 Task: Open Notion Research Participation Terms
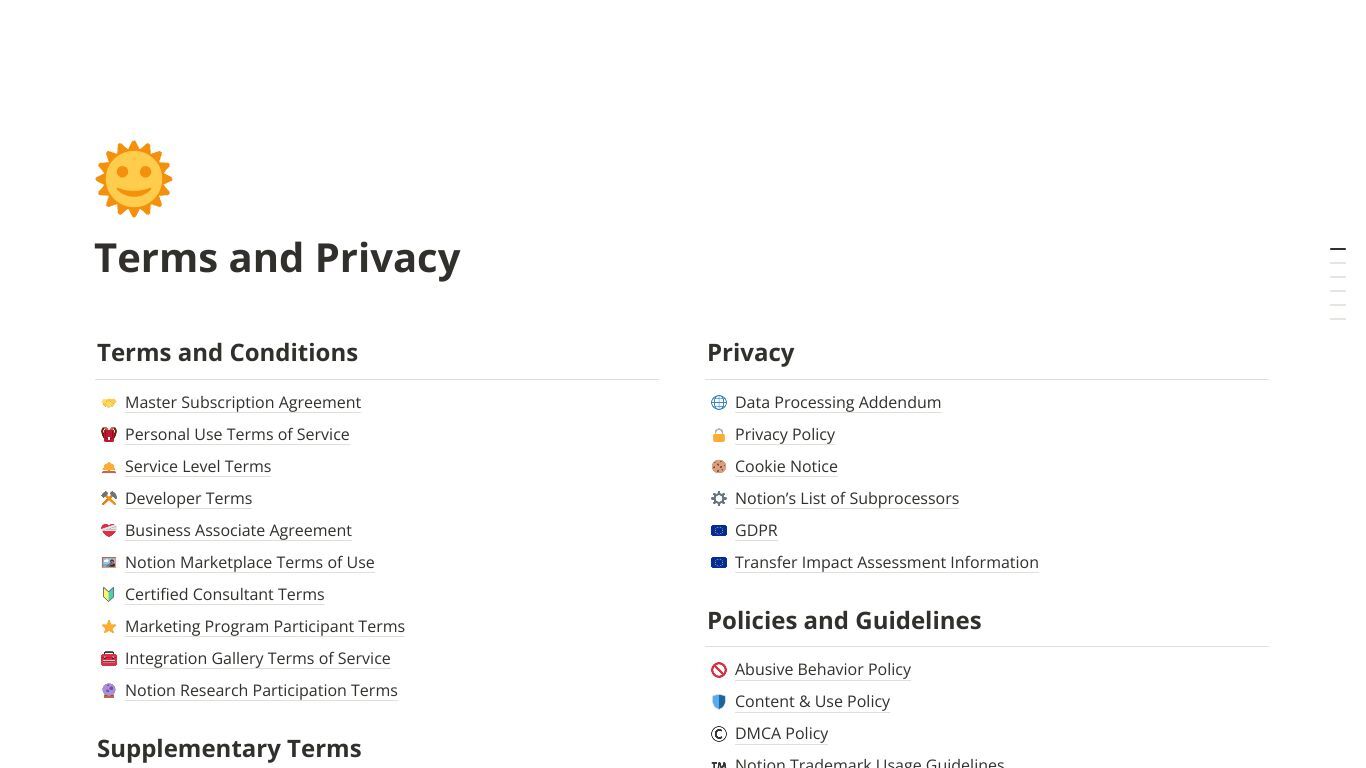(261, 690)
